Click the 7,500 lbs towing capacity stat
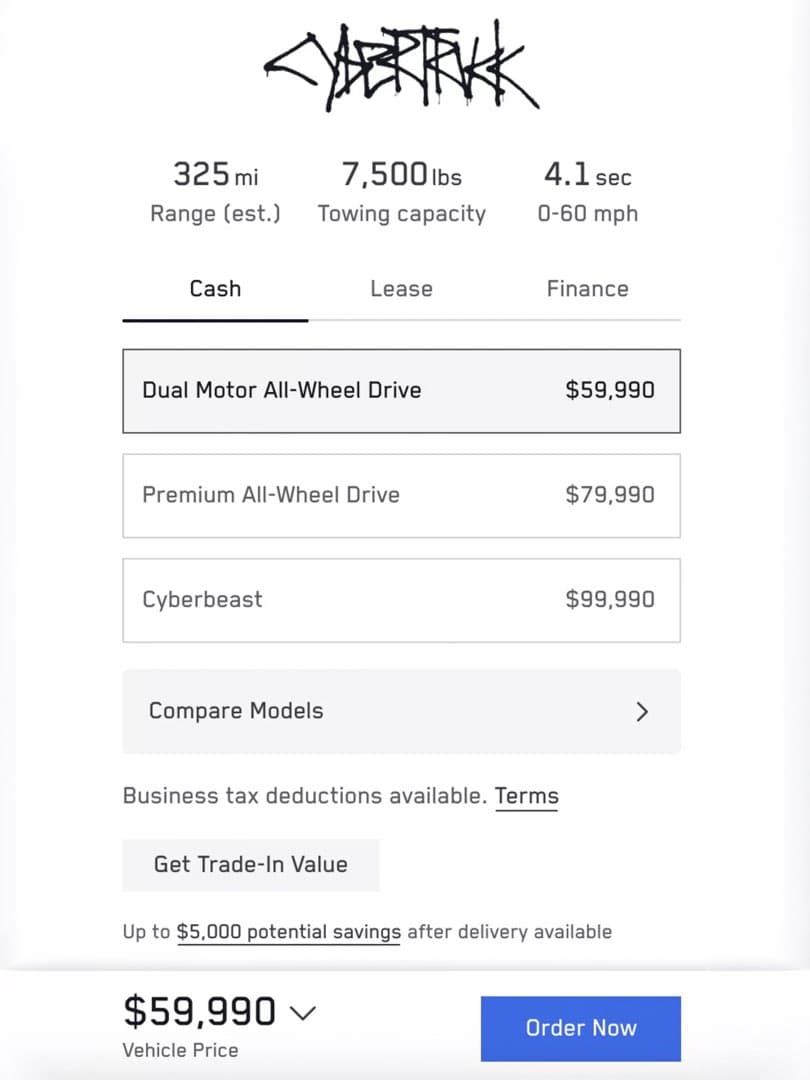 402,192
